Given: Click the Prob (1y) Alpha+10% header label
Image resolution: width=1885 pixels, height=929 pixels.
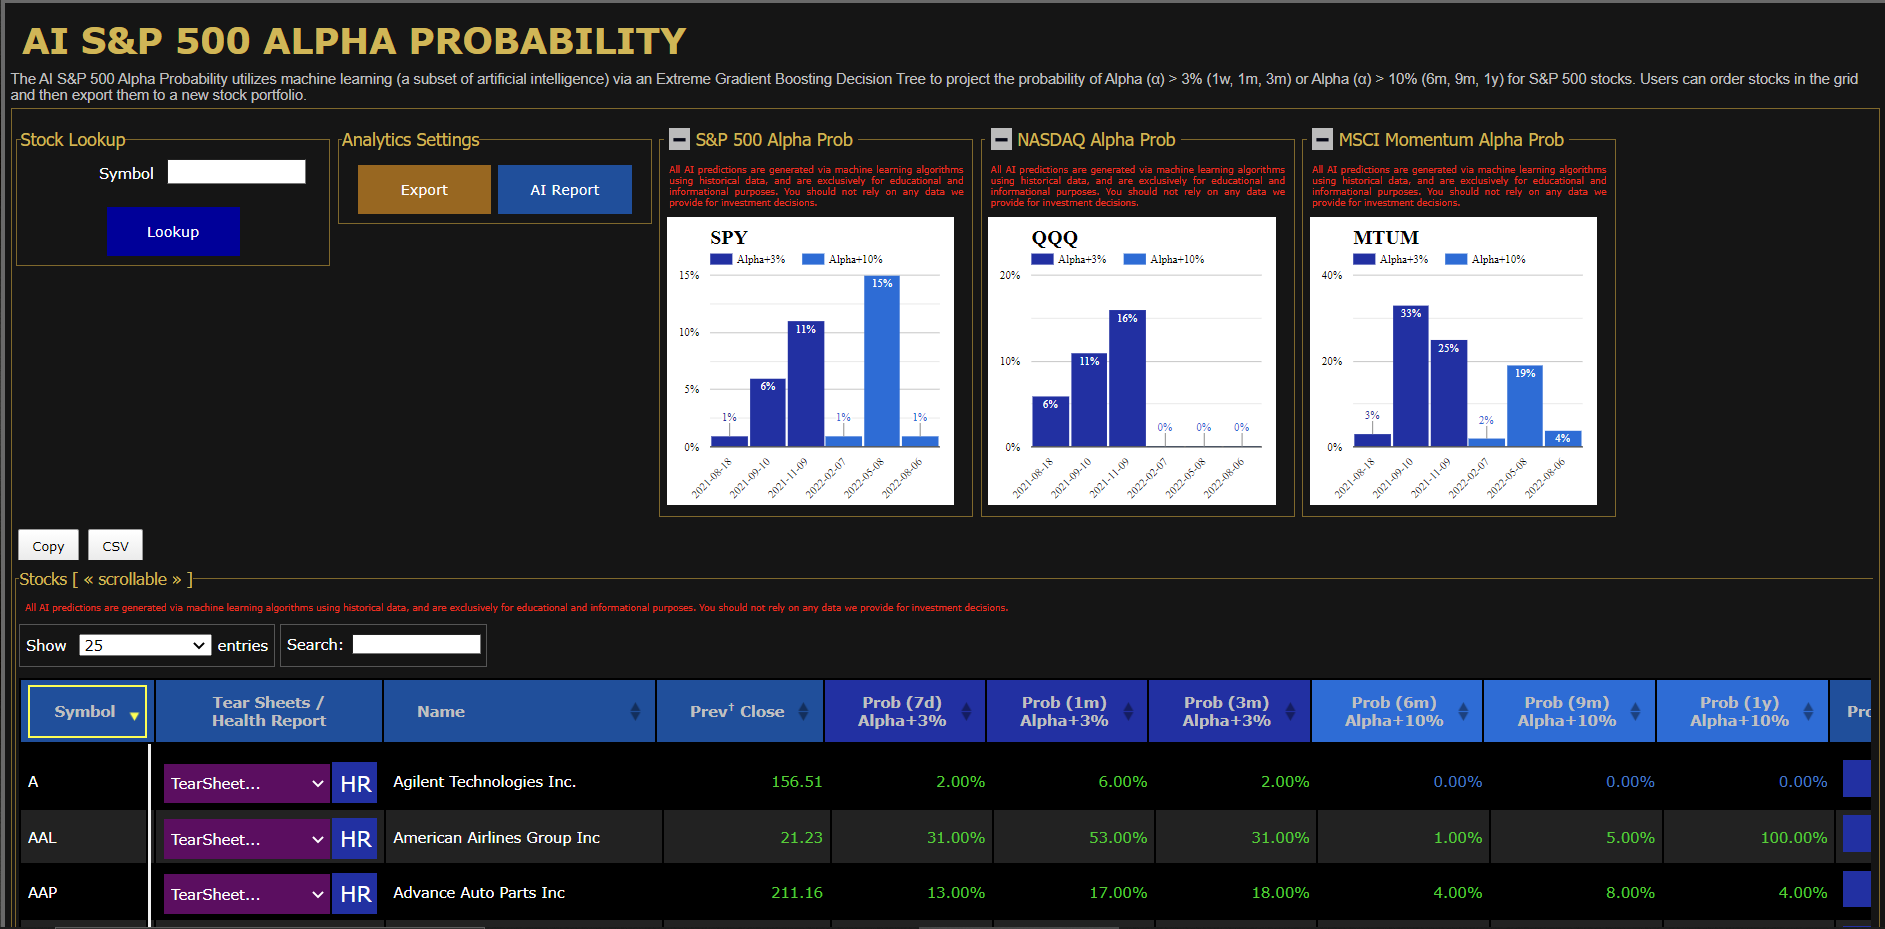Looking at the screenshot, I should 1740,711.
